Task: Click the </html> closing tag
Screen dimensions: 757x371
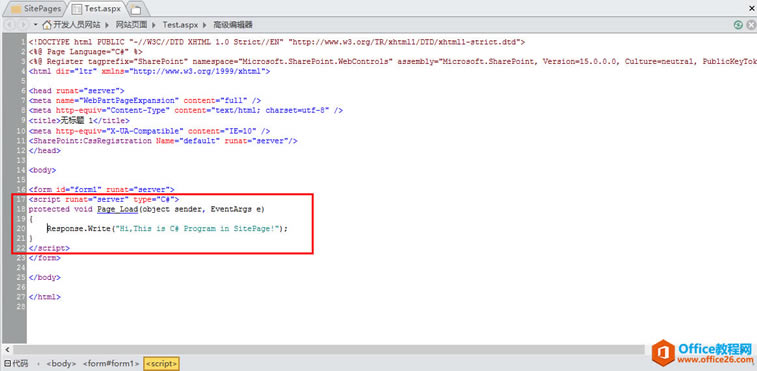Action: 44,297
